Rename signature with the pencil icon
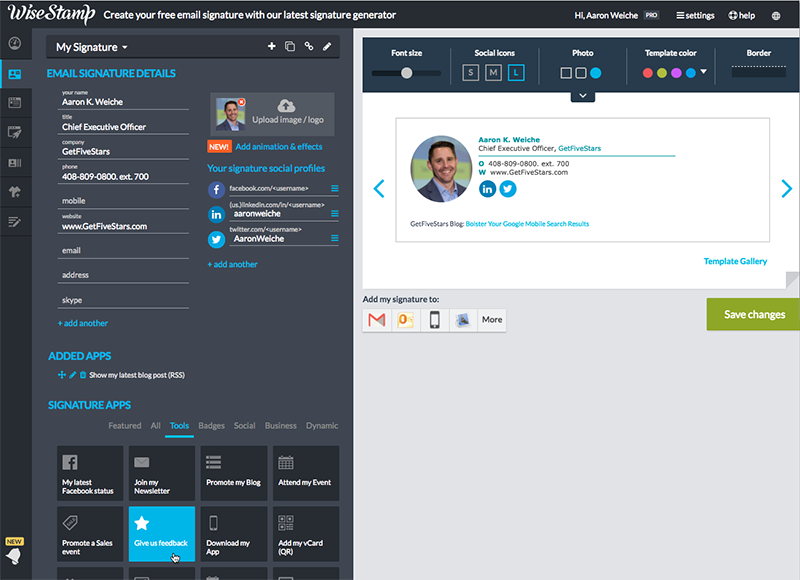Image resolution: width=800 pixels, height=580 pixels. (x=327, y=46)
